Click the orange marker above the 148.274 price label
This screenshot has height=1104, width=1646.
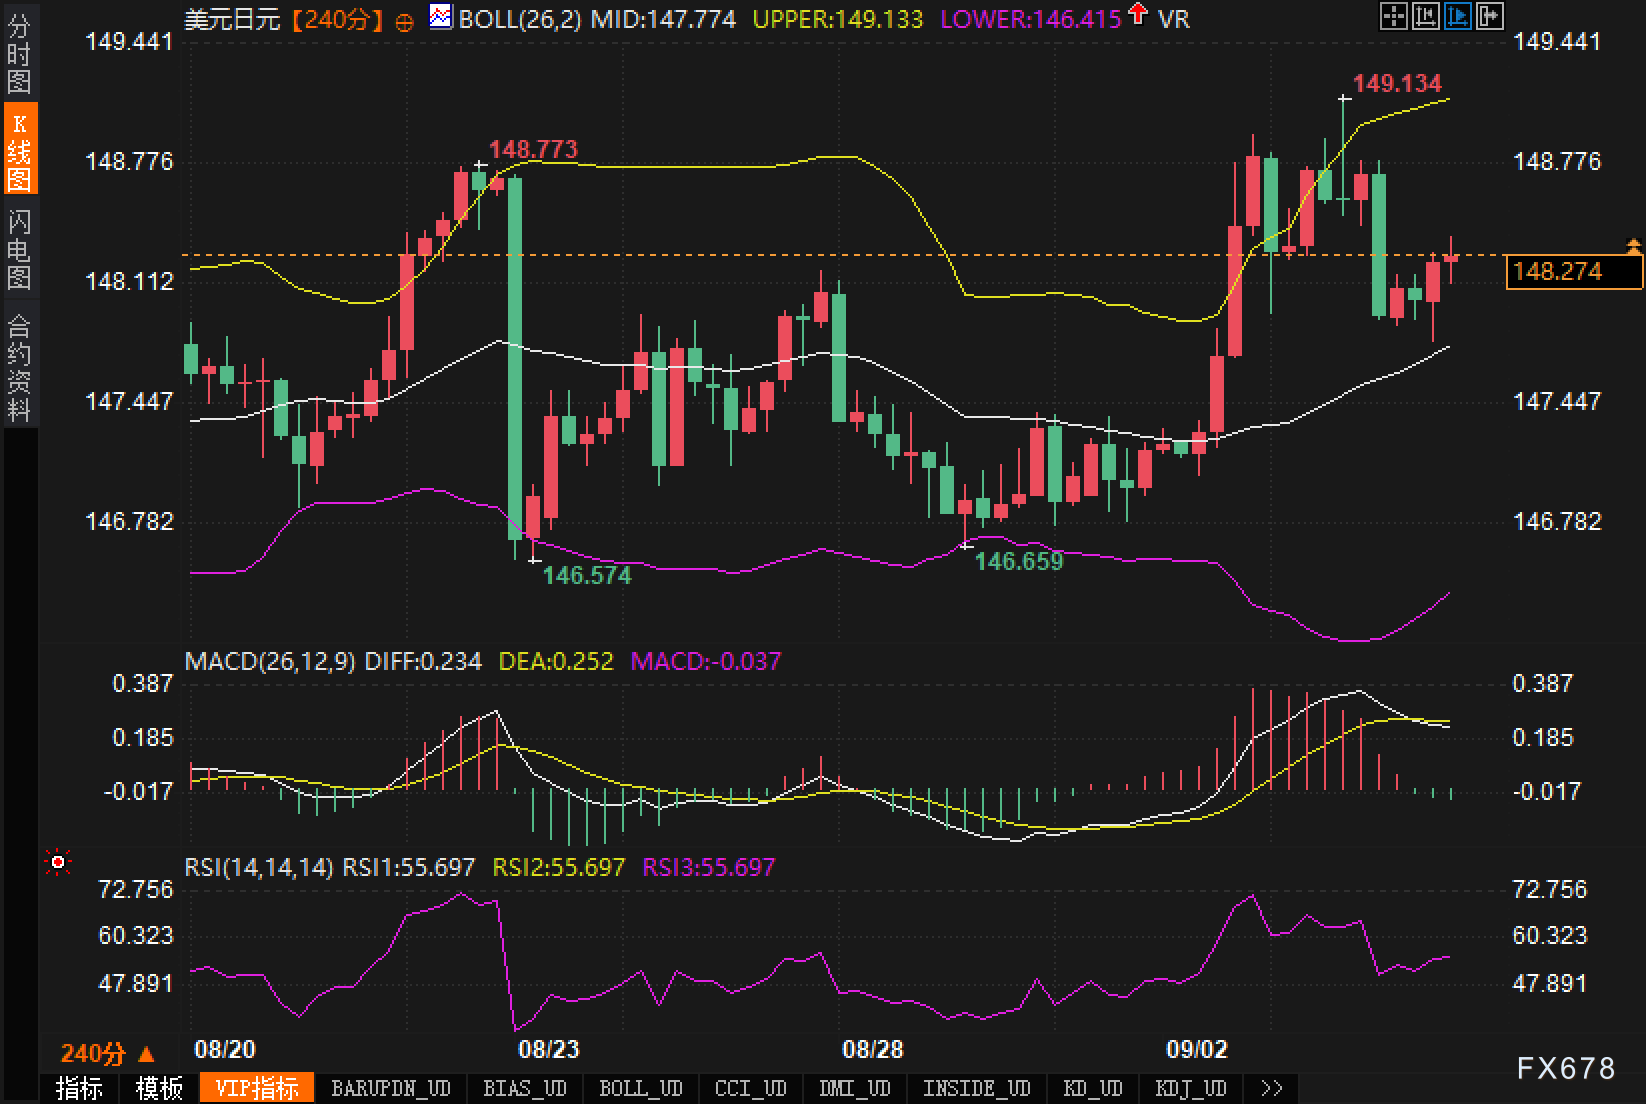point(1634,245)
